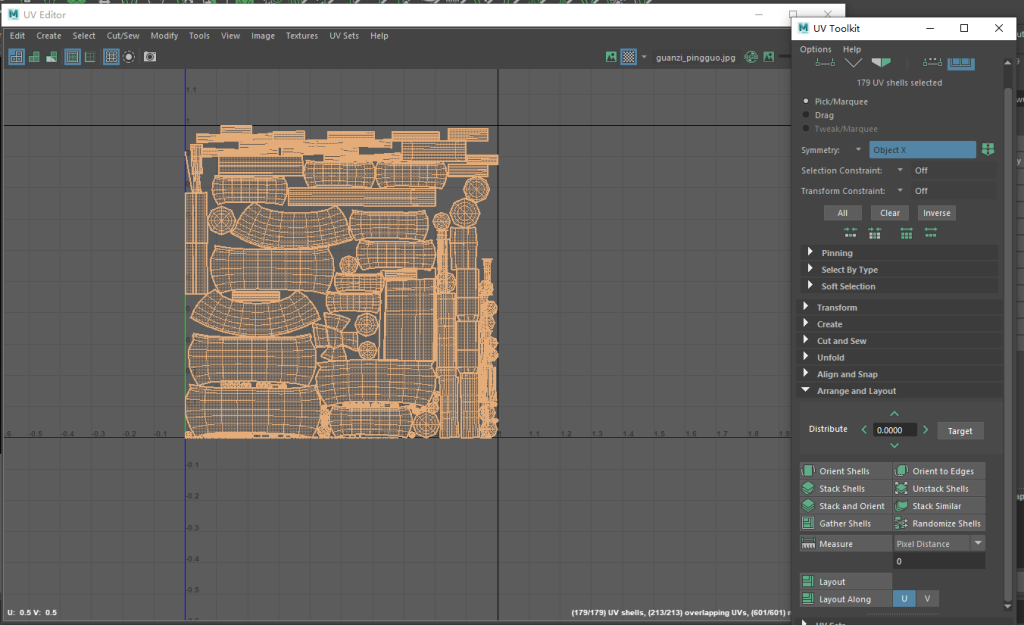Click the second green selection icon under All

(x=874, y=232)
